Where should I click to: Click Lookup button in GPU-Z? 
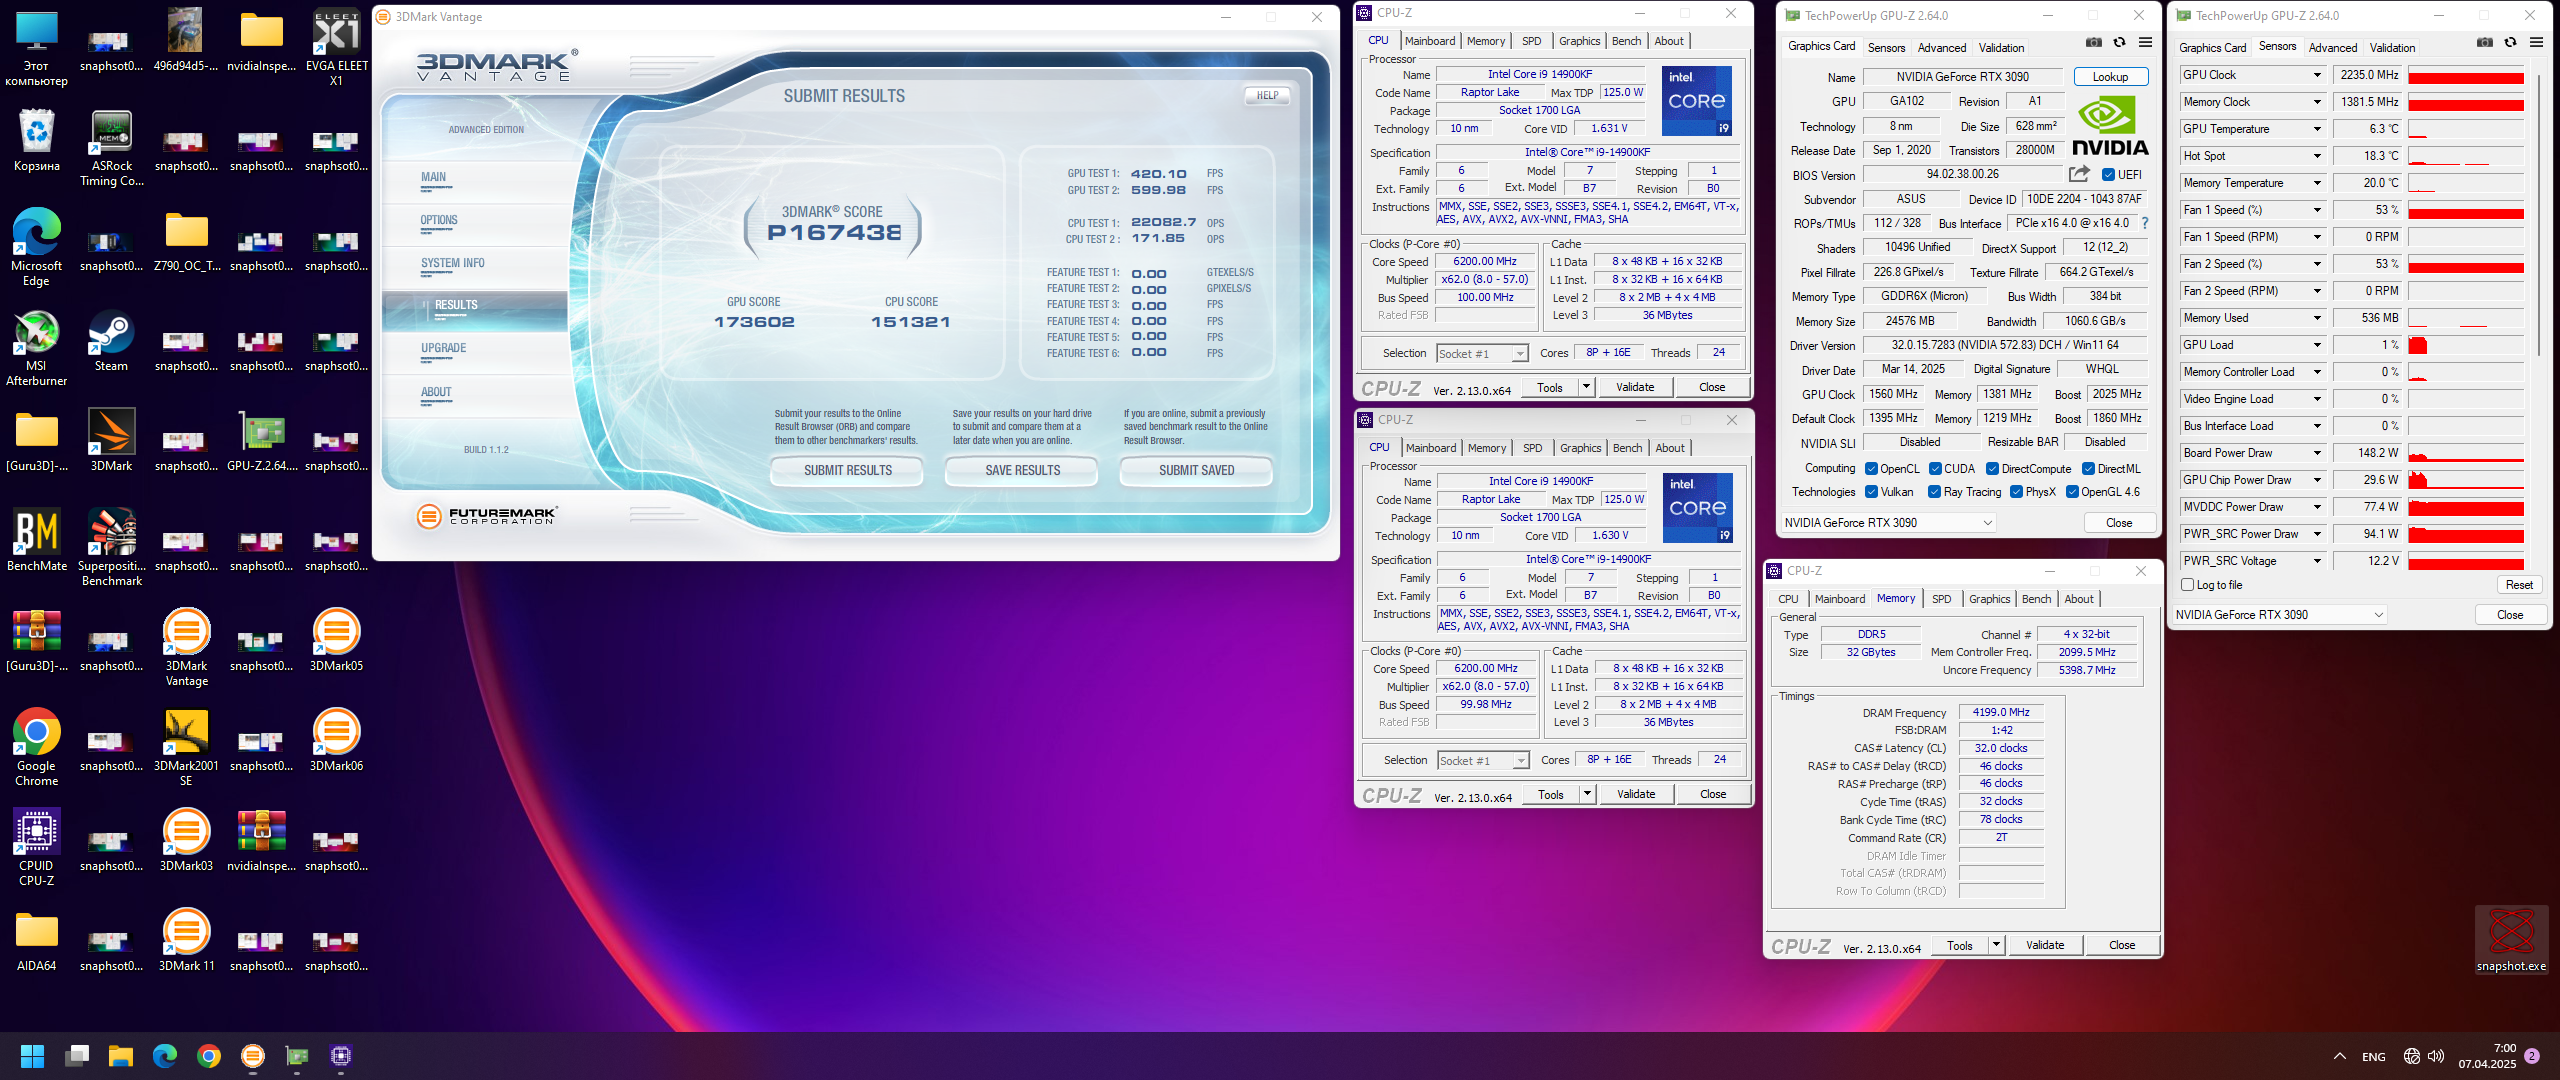2110,77
